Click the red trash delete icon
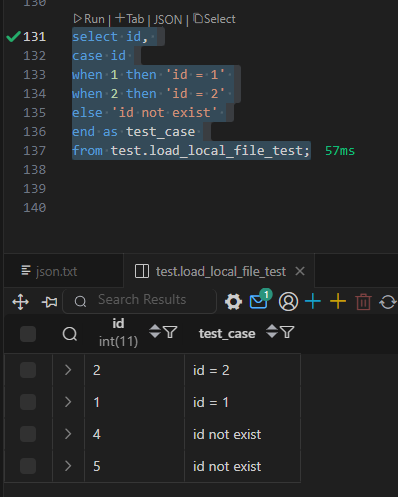 pos(363,302)
